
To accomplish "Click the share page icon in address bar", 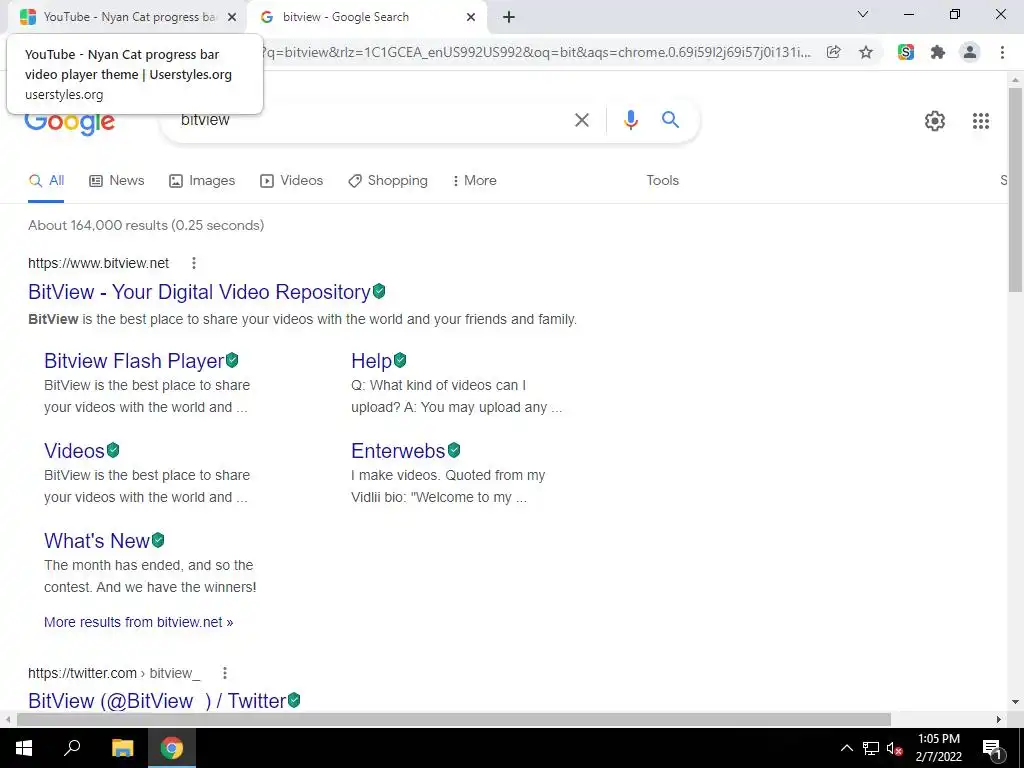I will point(833,52).
